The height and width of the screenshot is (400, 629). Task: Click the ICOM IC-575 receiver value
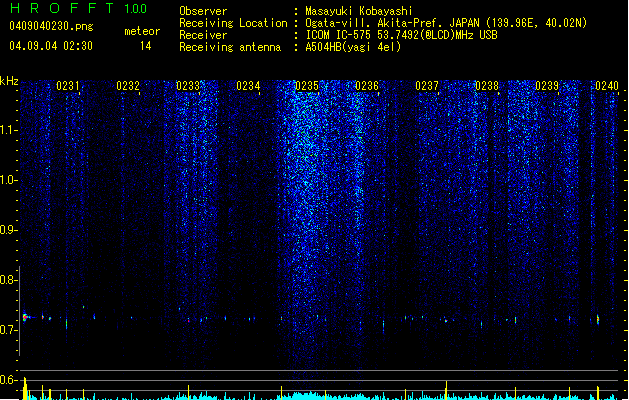[x=402, y=35]
